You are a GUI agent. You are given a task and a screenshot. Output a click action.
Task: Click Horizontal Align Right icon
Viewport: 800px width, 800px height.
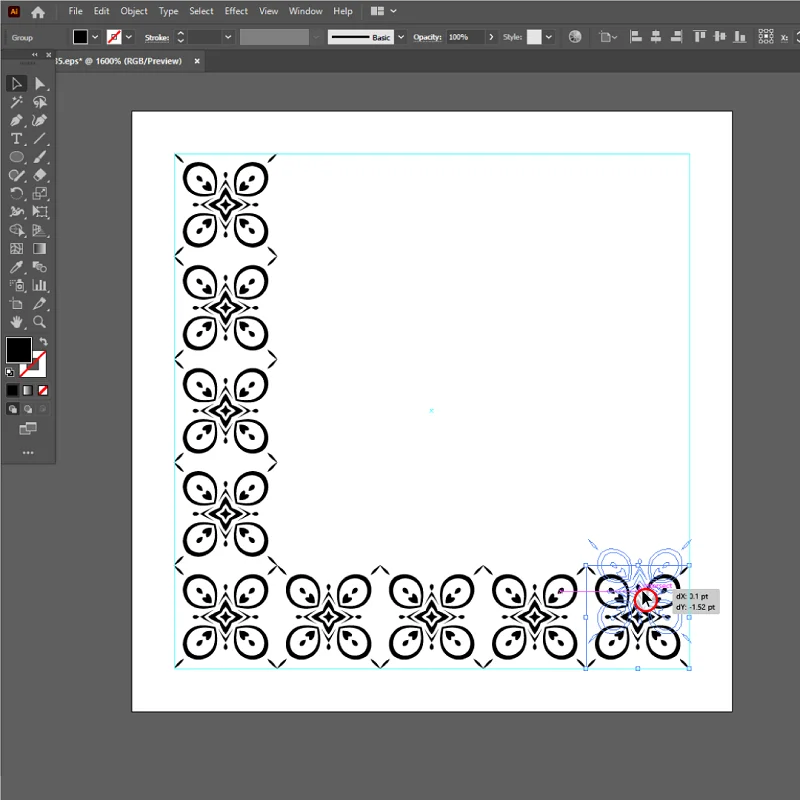[677, 37]
